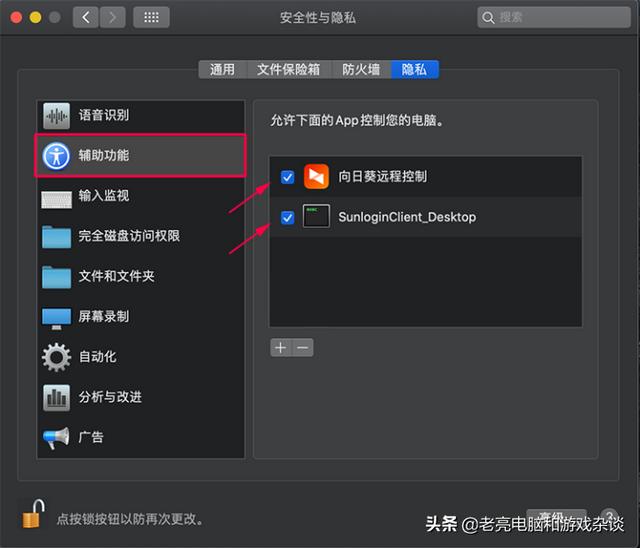Viewport: 640px width, 548px height.
Task: Click the 辅助功能 accessibility icon
Action: point(56,155)
